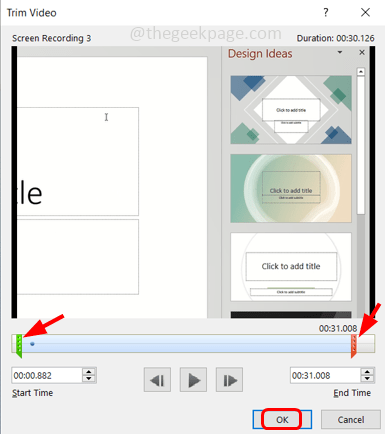Play the video preview
Viewport: 385px width, 434px height.
pos(193,380)
